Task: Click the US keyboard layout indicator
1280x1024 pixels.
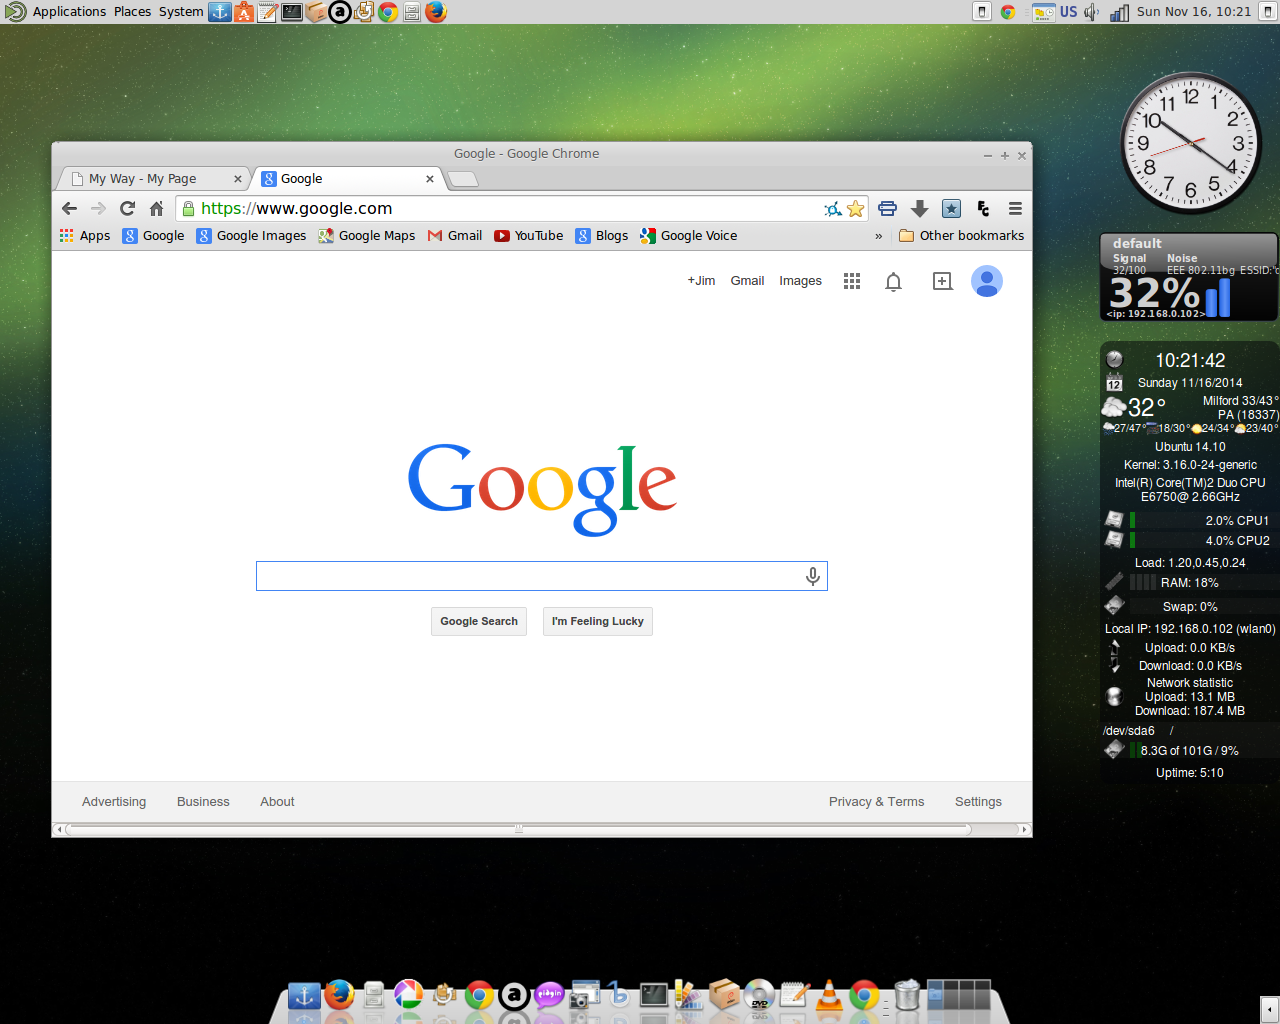Action: [x=1069, y=12]
